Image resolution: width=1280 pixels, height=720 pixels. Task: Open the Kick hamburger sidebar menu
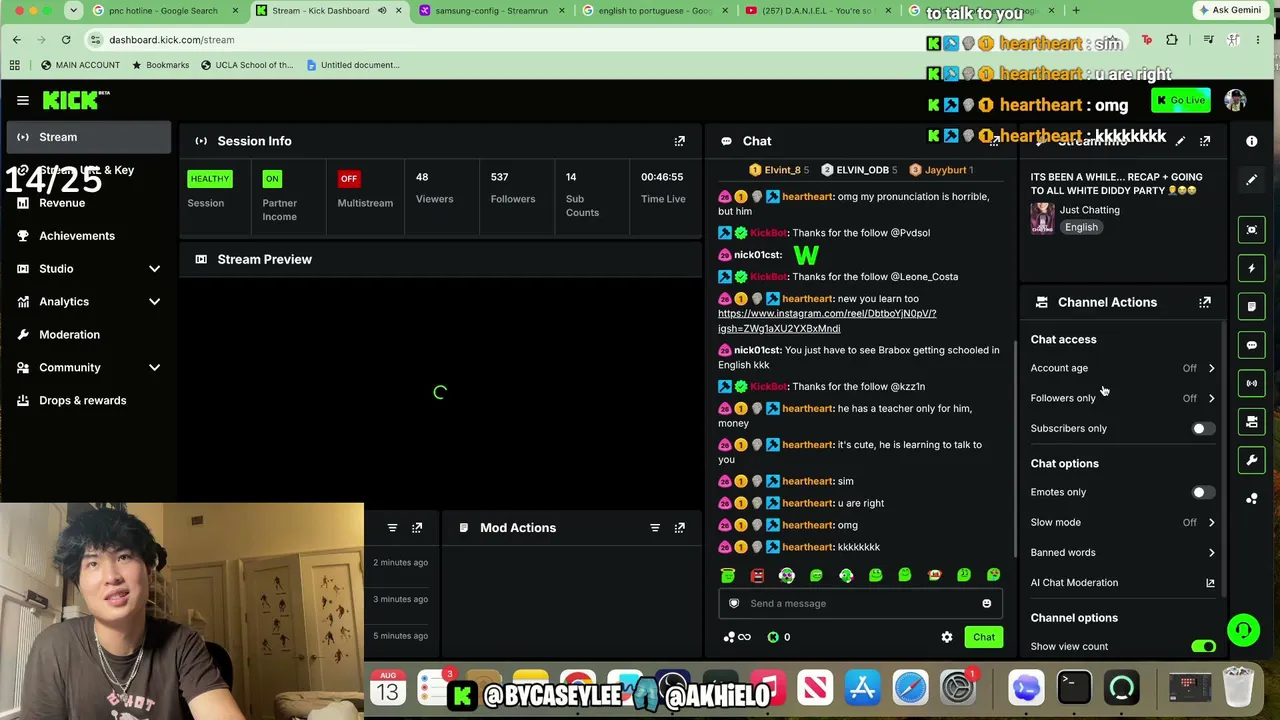tap(22, 100)
